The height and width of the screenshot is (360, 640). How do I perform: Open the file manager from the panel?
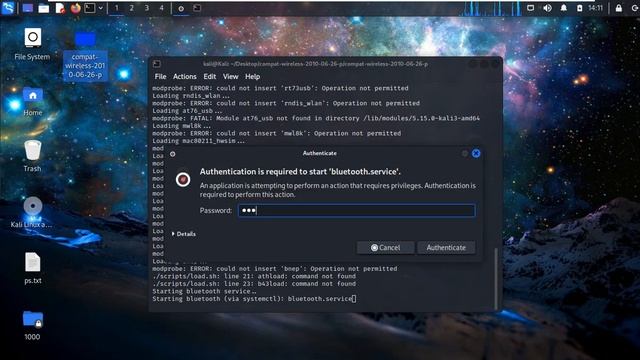pyautogui.click(x=44, y=8)
